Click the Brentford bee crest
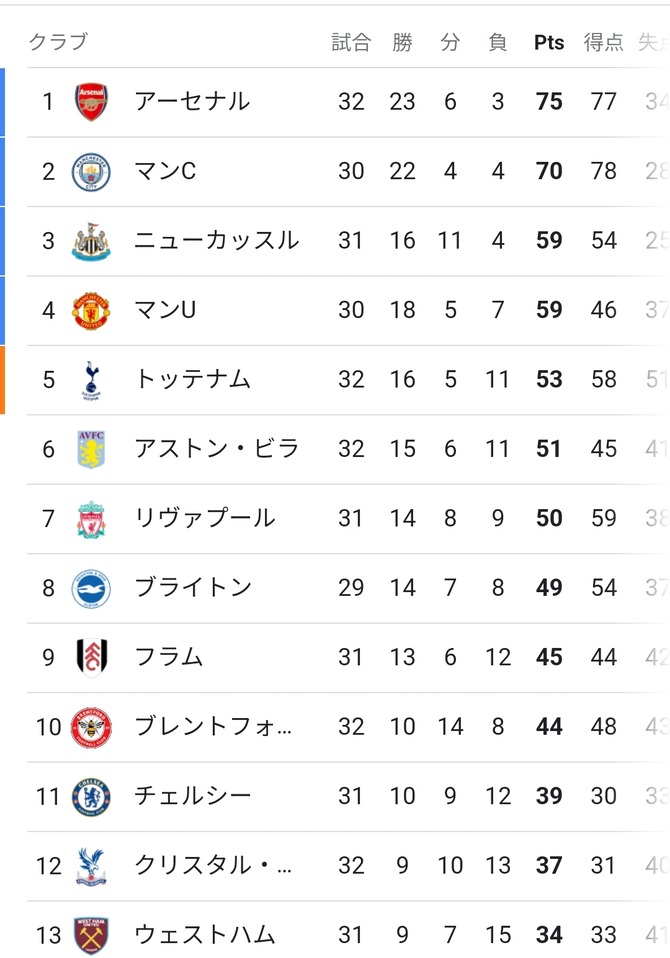 91,727
